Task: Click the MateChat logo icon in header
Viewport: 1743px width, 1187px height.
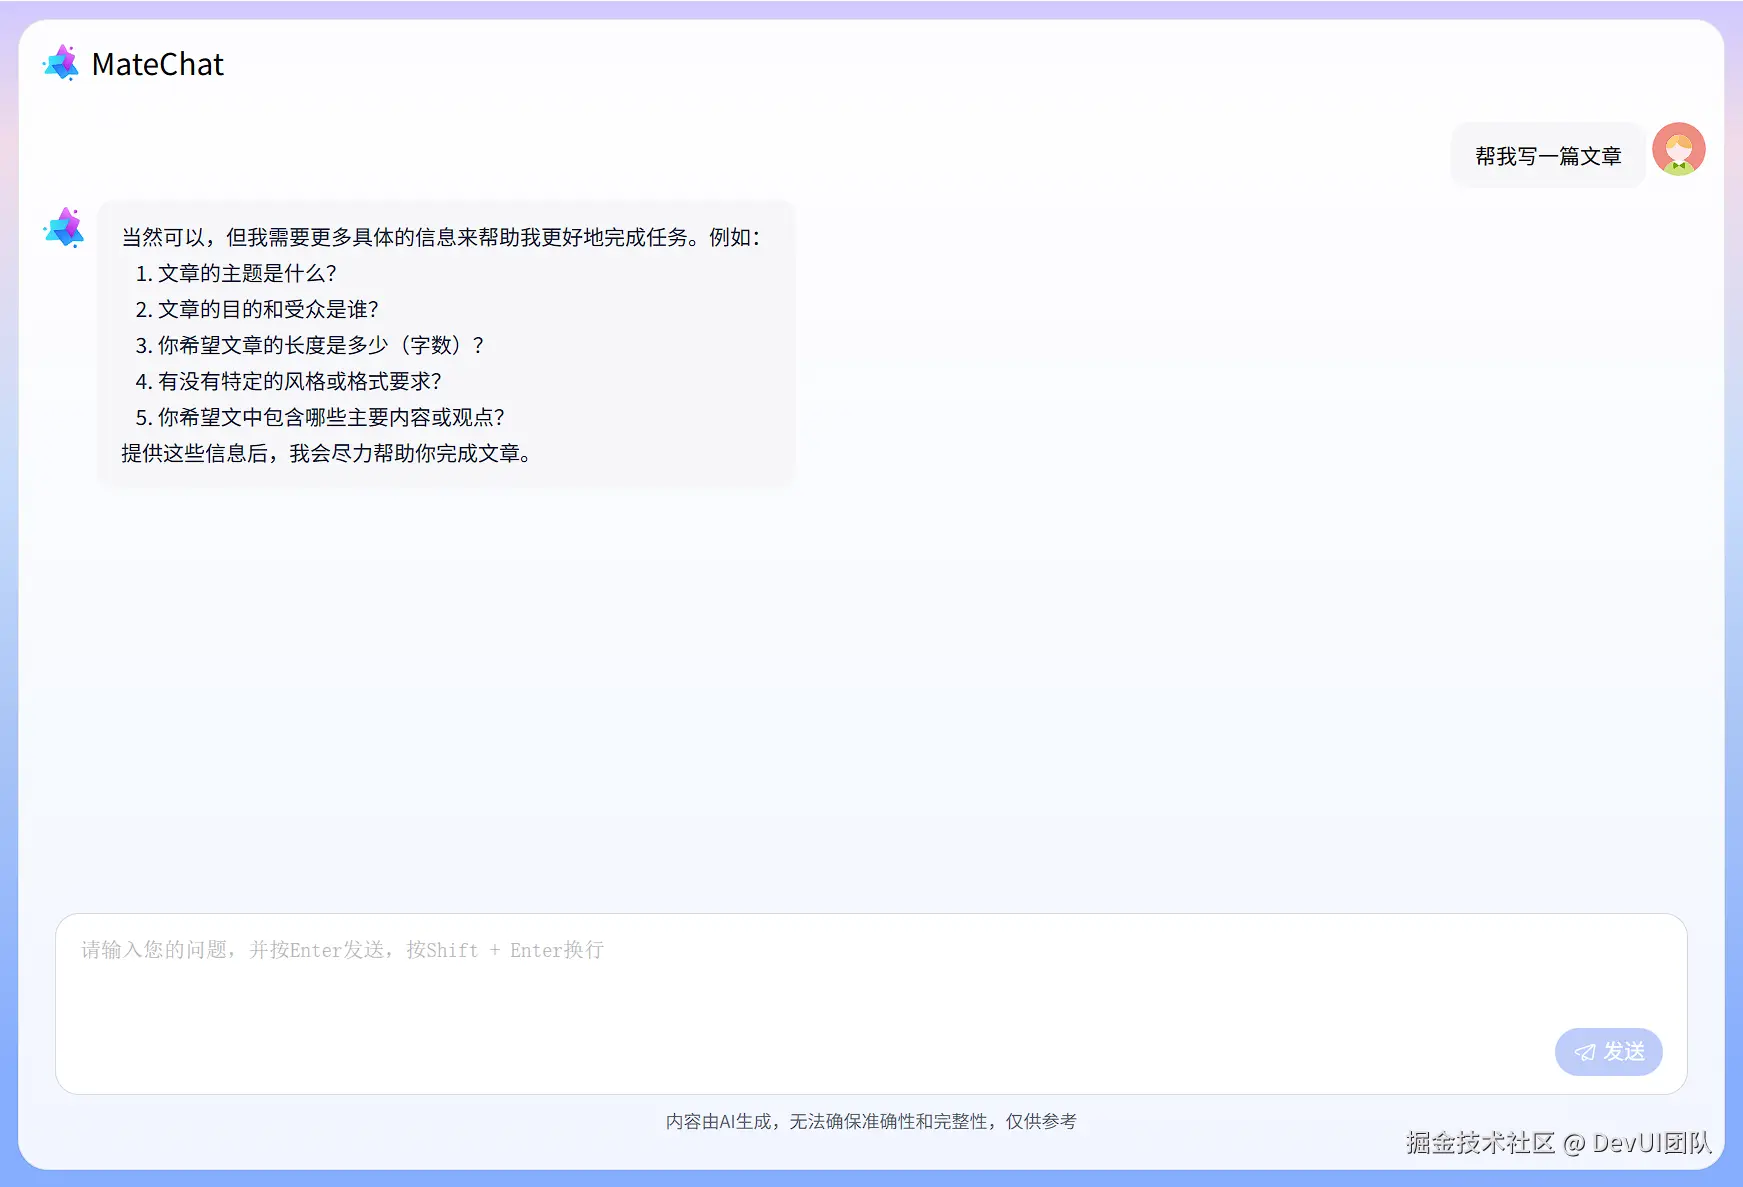Action: [x=61, y=63]
